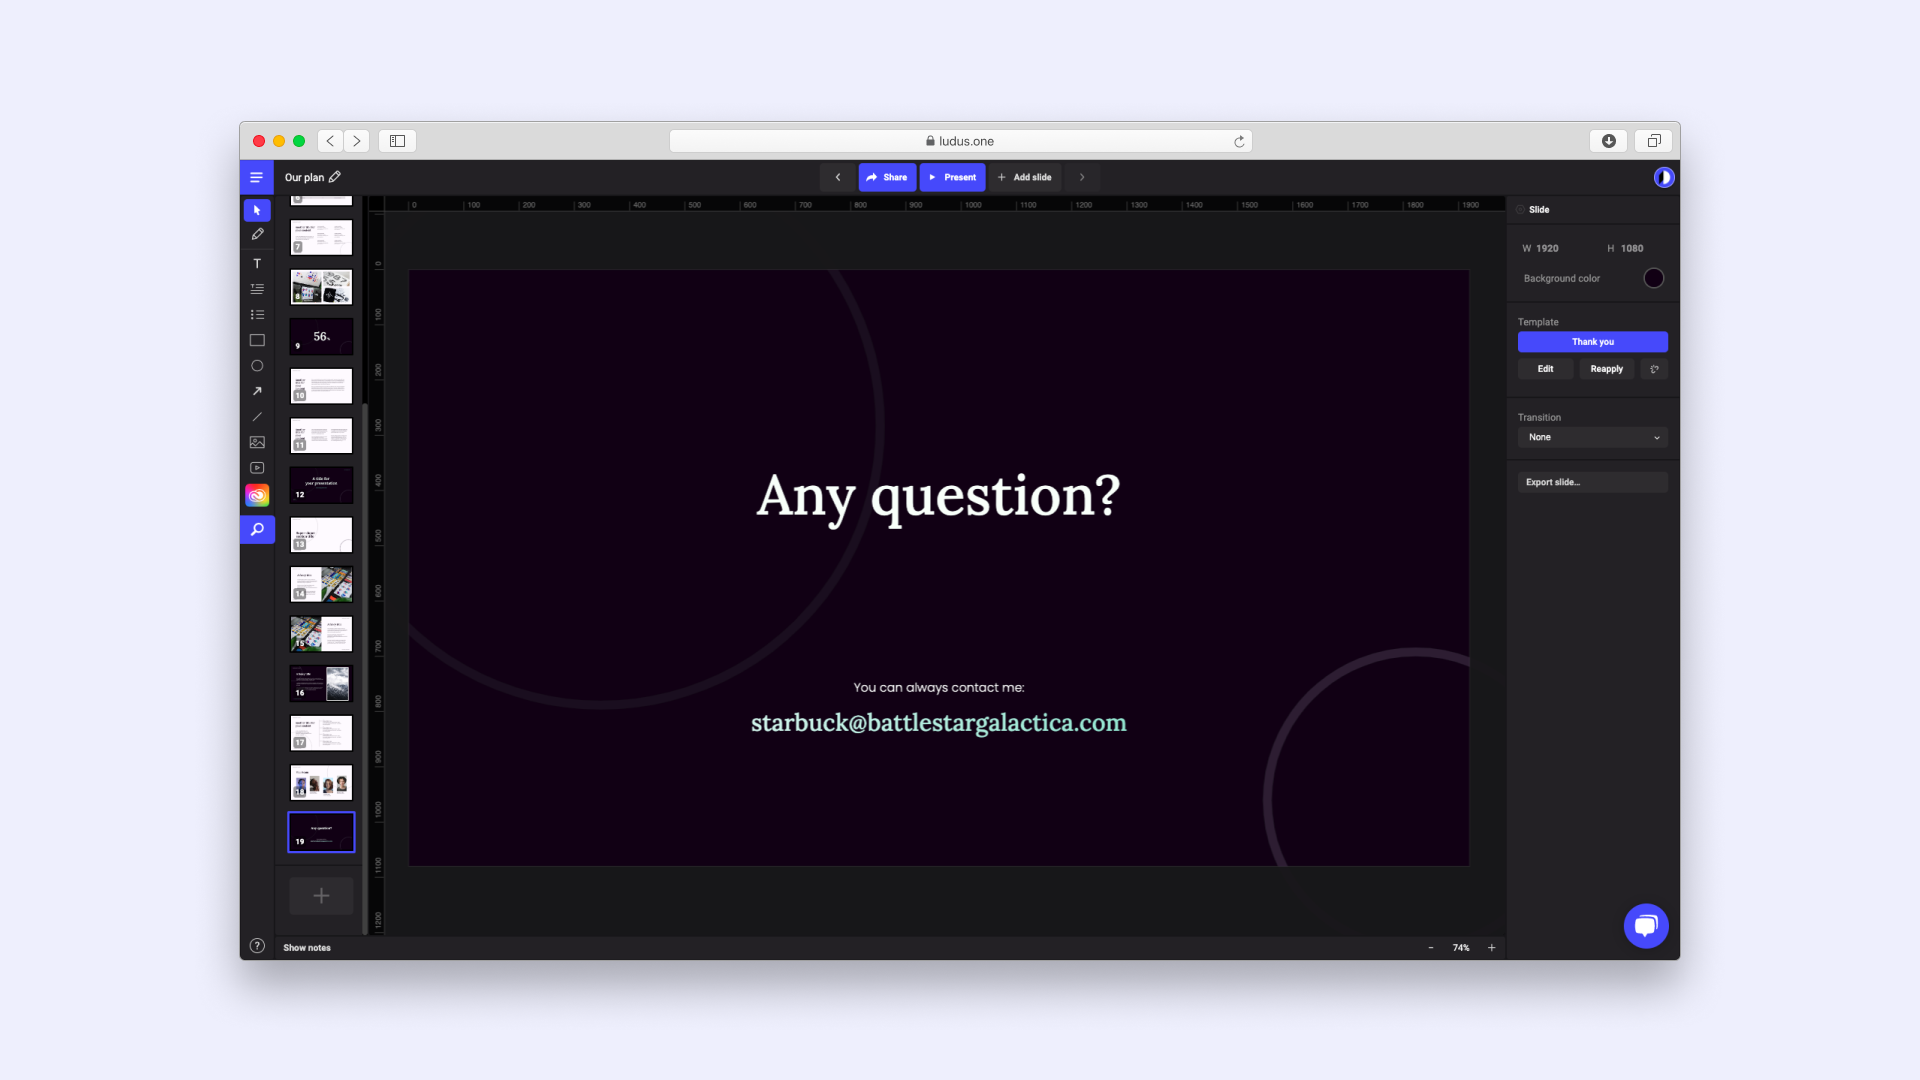Click the navigation back arrow
1920x1080 pixels.
click(330, 141)
